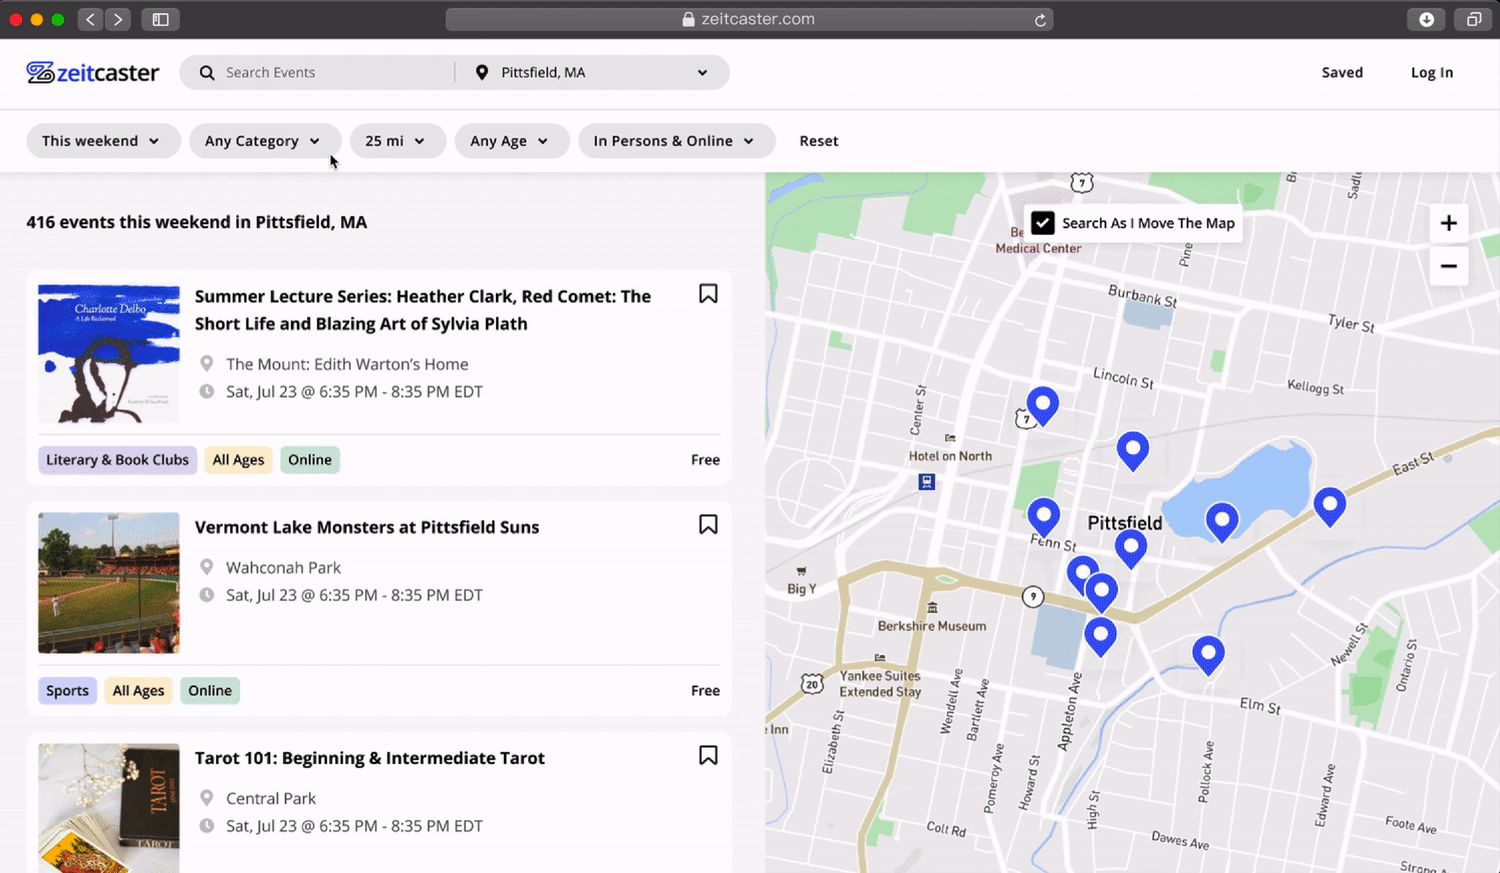Open Vermont Lake Monsters at Pittsfield Suns
The width and height of the screenshot is (1500, 873).
click(367, 527)
